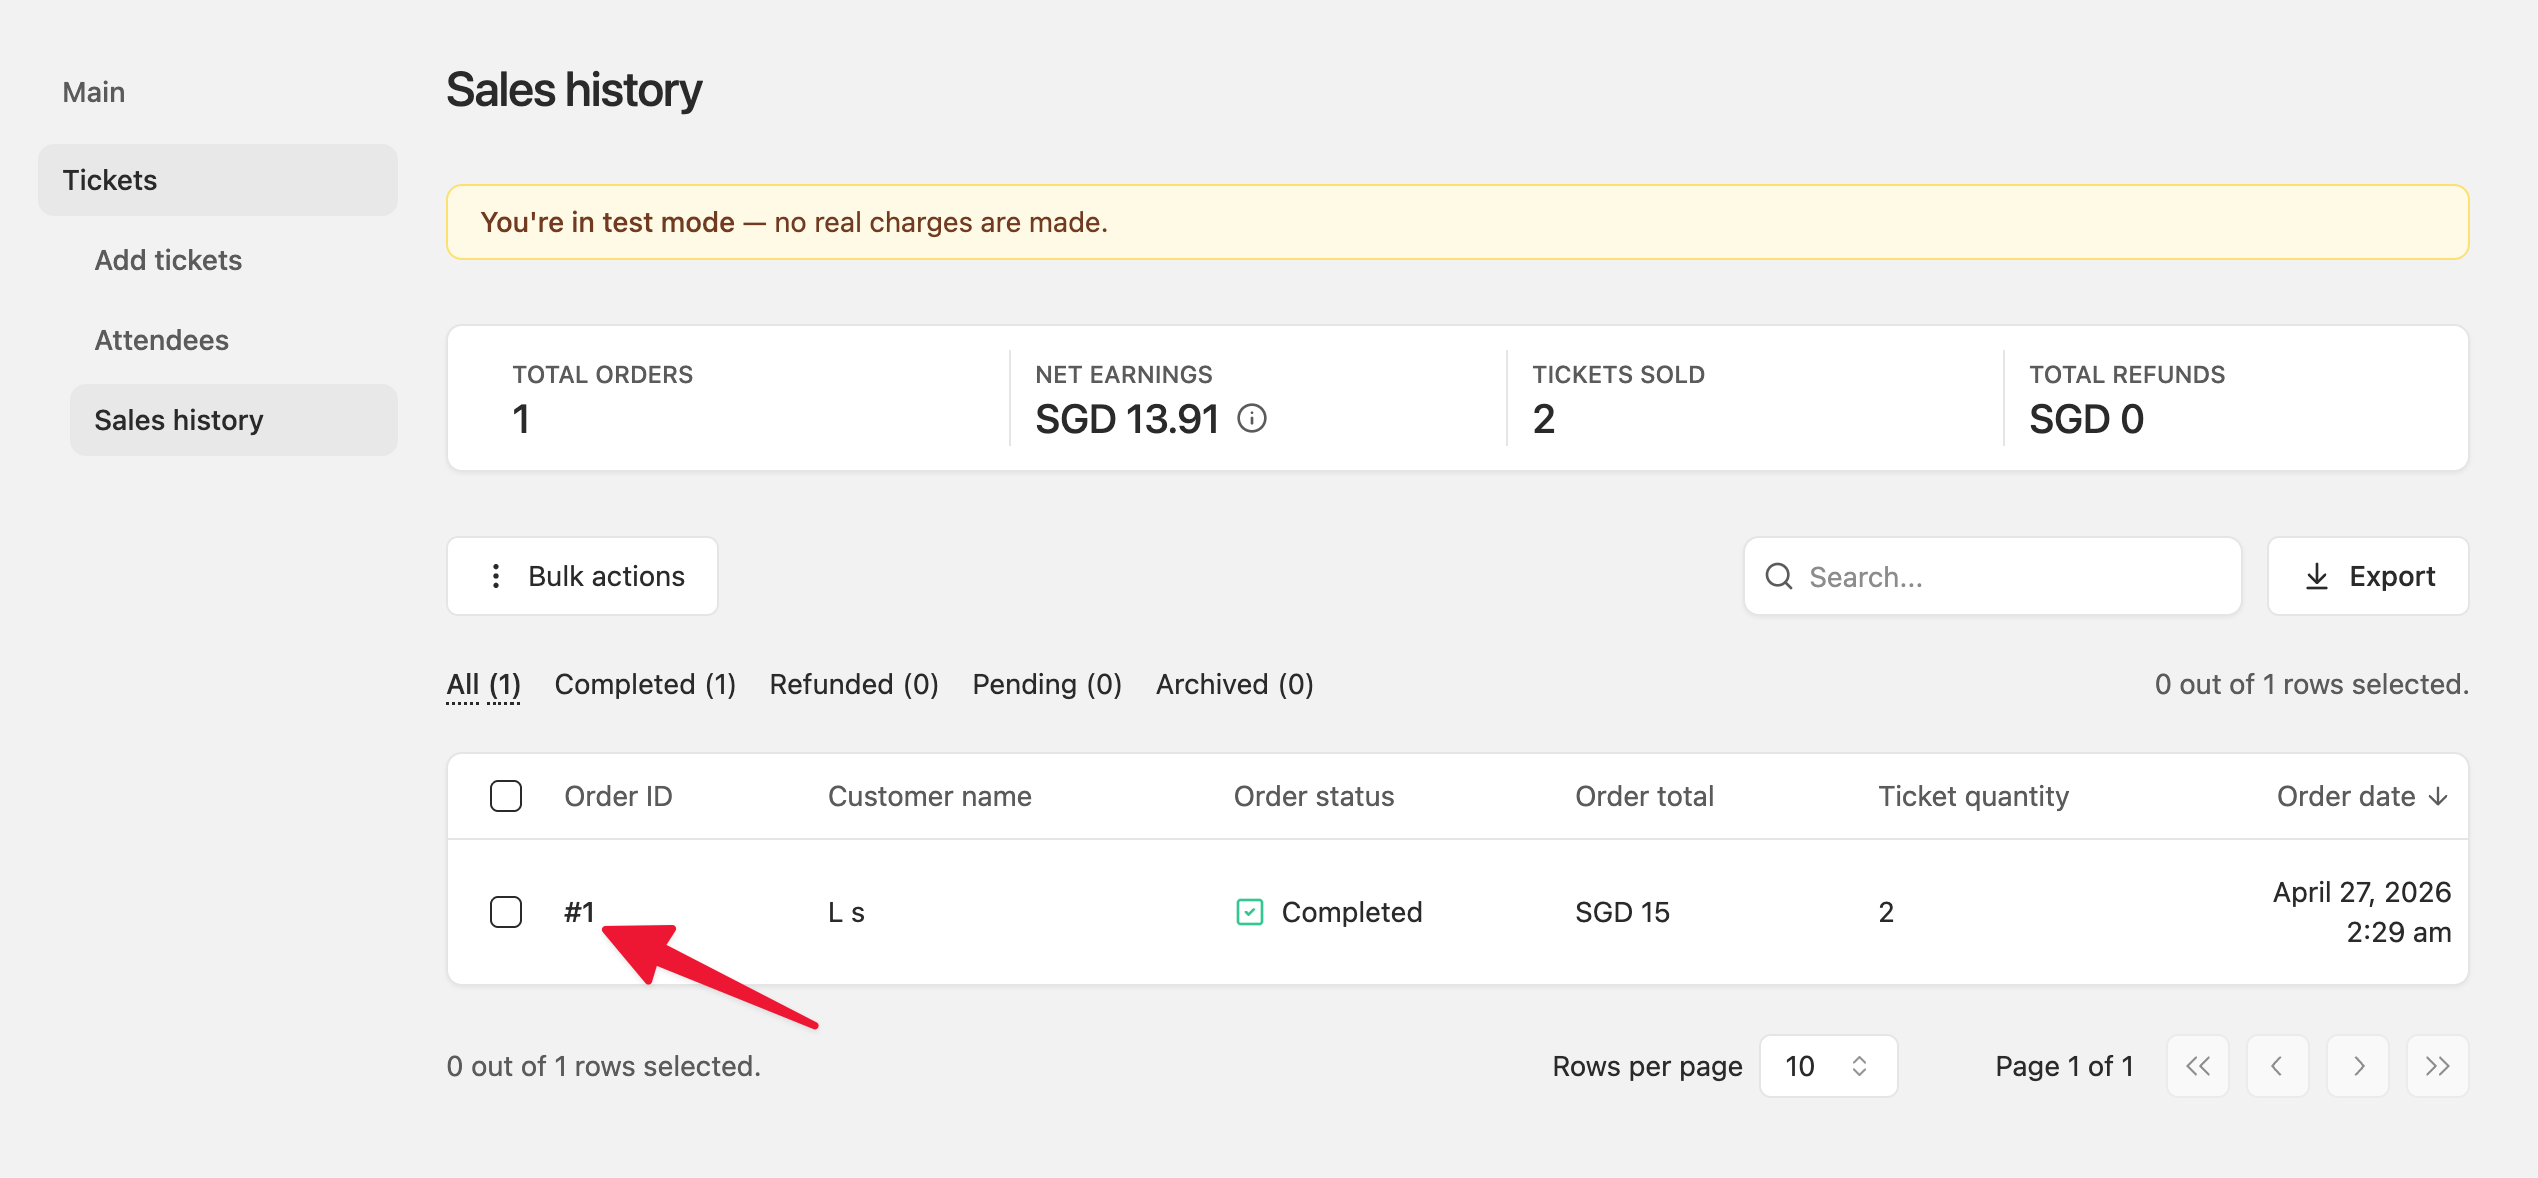Go to the previous page arrow
Viewport: 2538px width, 1178px height.
tap(2278, 1066)
